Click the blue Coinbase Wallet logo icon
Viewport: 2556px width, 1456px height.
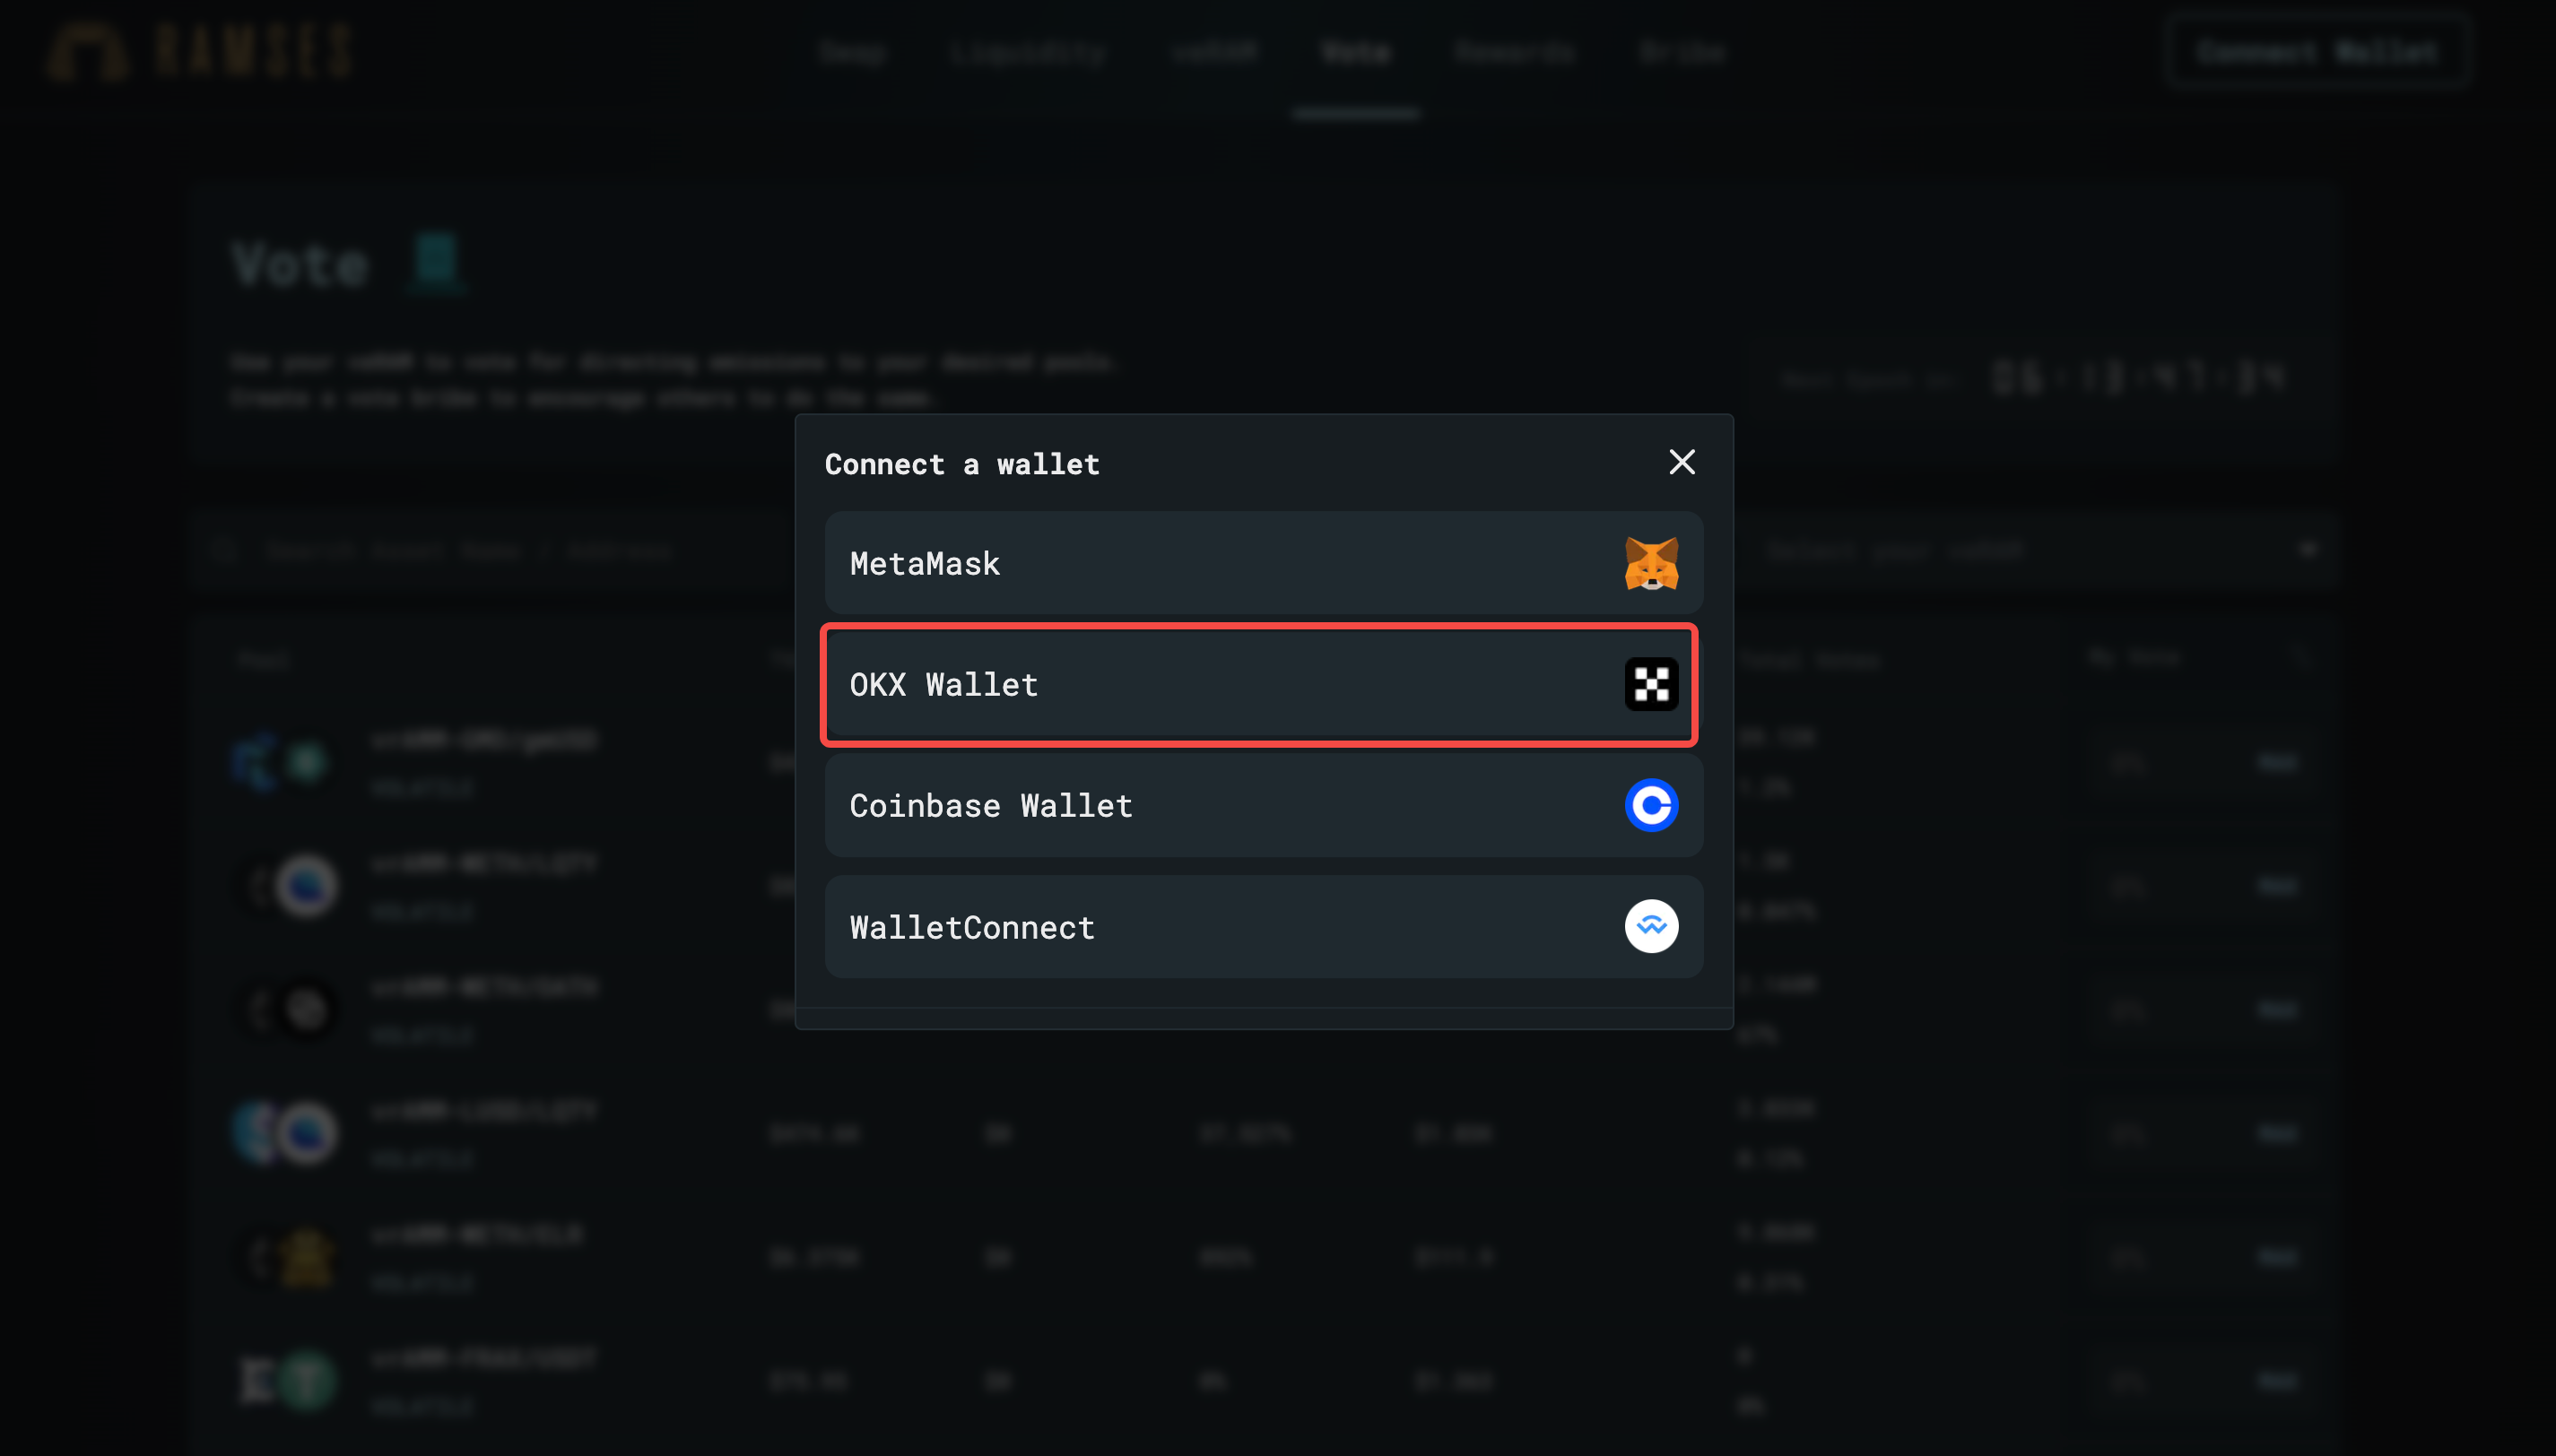pyautogui.click(x=1650, y=806)
